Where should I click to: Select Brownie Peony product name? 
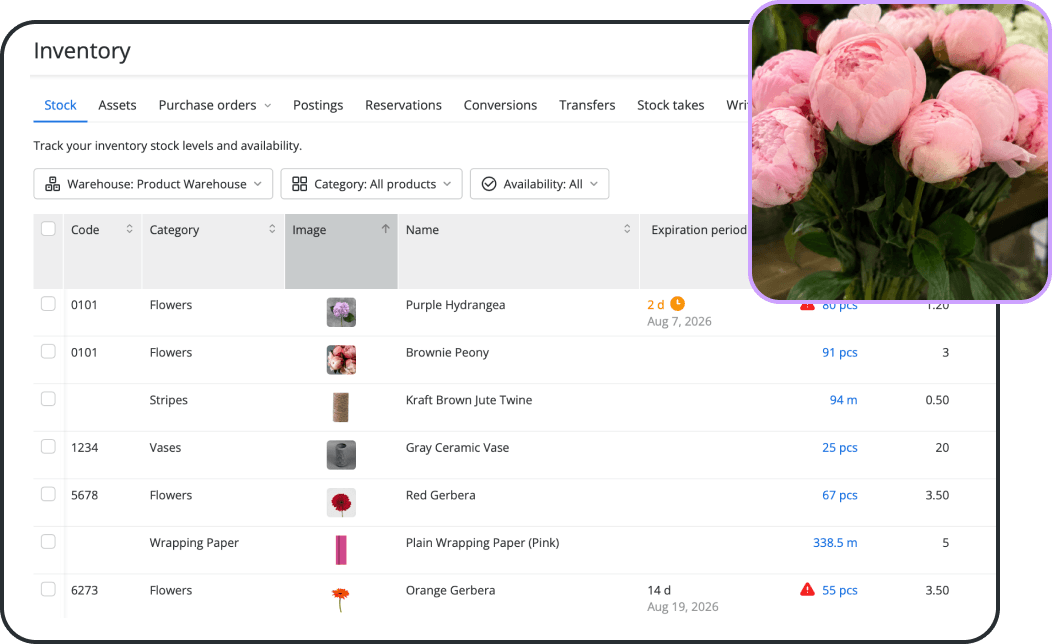(448, 352)
